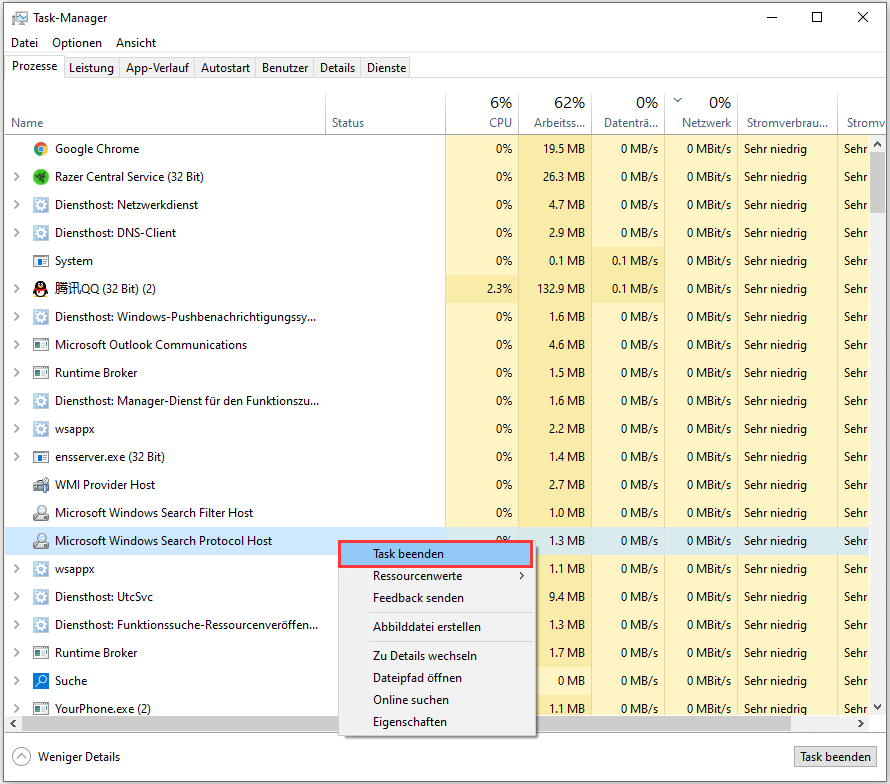Click the Diensthost: Netzwerkdienst gear icon

point(40,205)
